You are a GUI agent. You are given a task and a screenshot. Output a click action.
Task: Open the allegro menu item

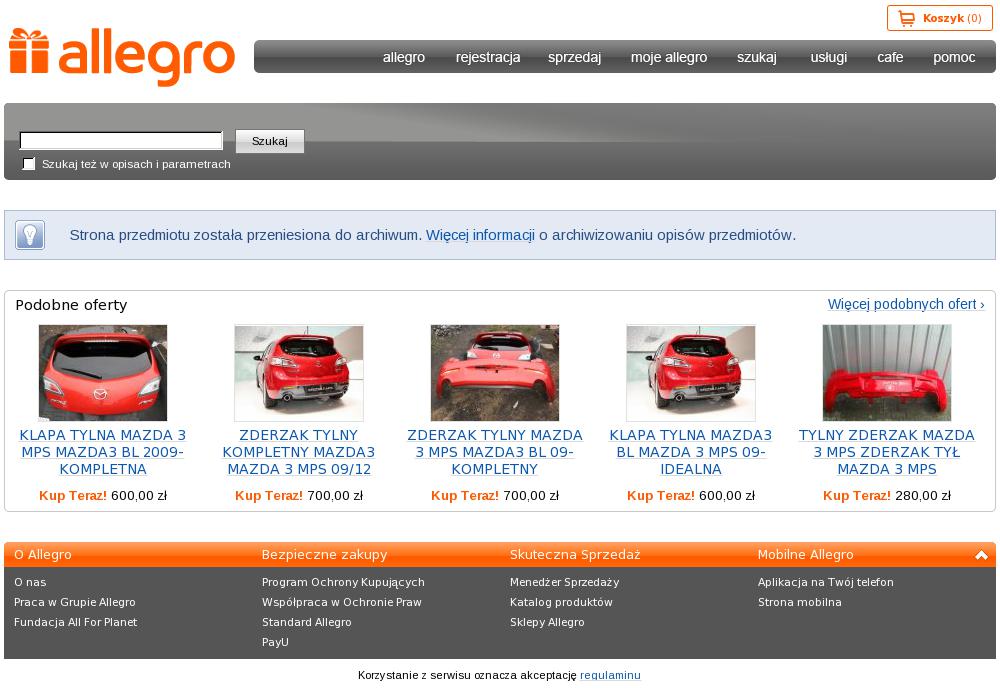coord(404,57)
